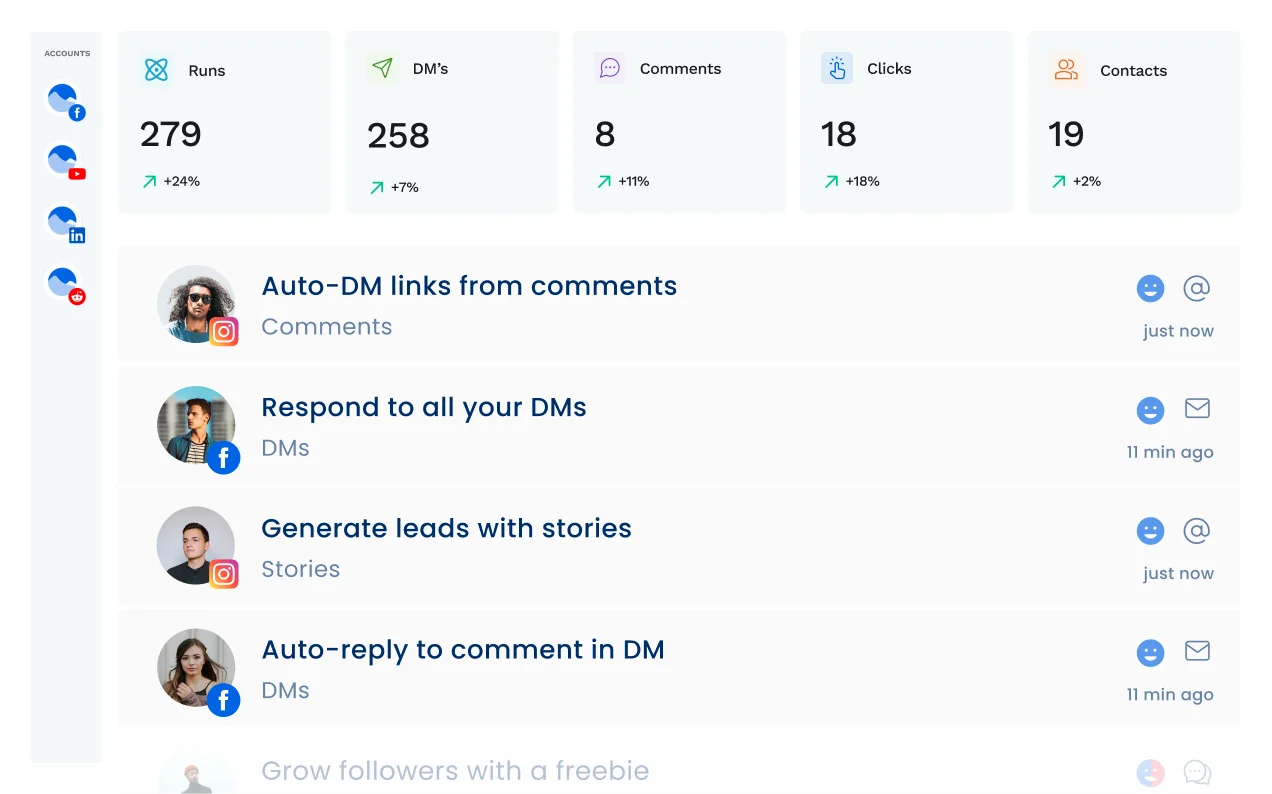Image resolution: width=1272 pixels, height=794 pixels.
Task: Click the Contacts people icon
Action: 1066,70
